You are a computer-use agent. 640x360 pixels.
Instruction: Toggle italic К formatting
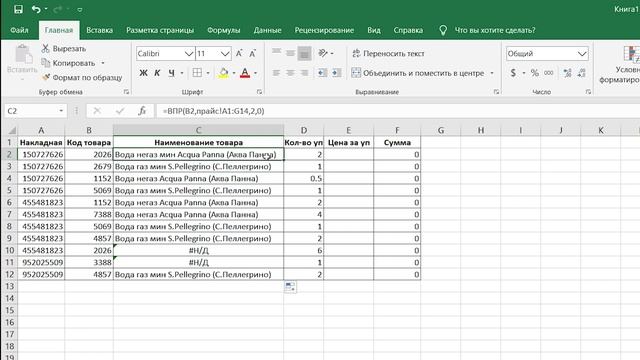click(x=157, y=73)
